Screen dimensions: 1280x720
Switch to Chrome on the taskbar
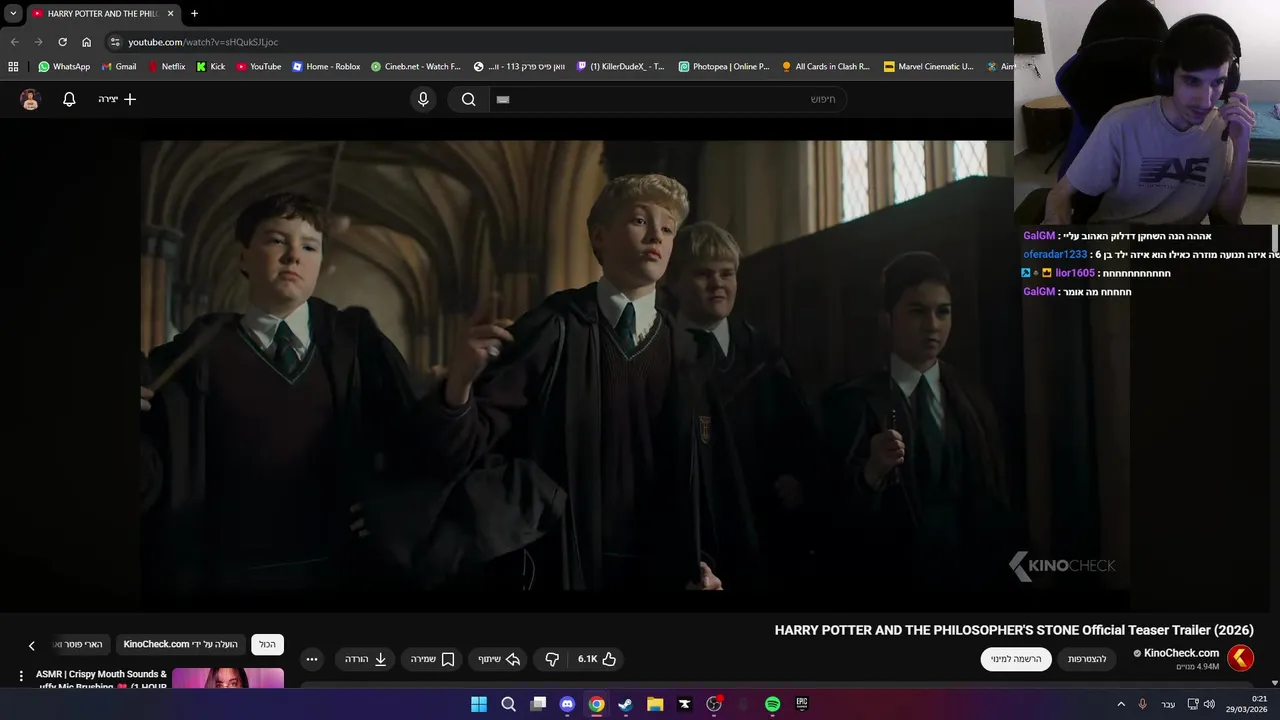596,704
